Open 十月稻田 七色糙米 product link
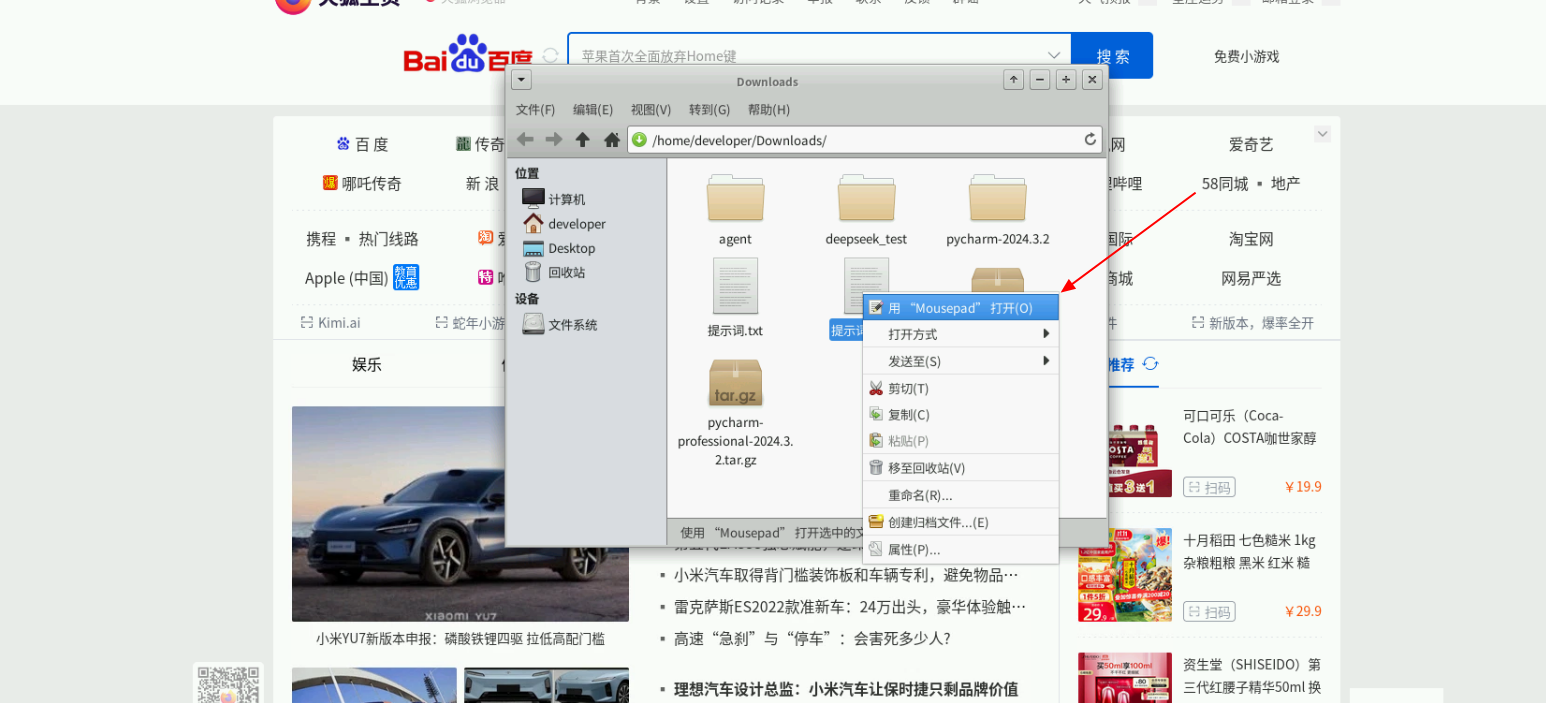1546x703 pixels. (x=1250, y=551)
